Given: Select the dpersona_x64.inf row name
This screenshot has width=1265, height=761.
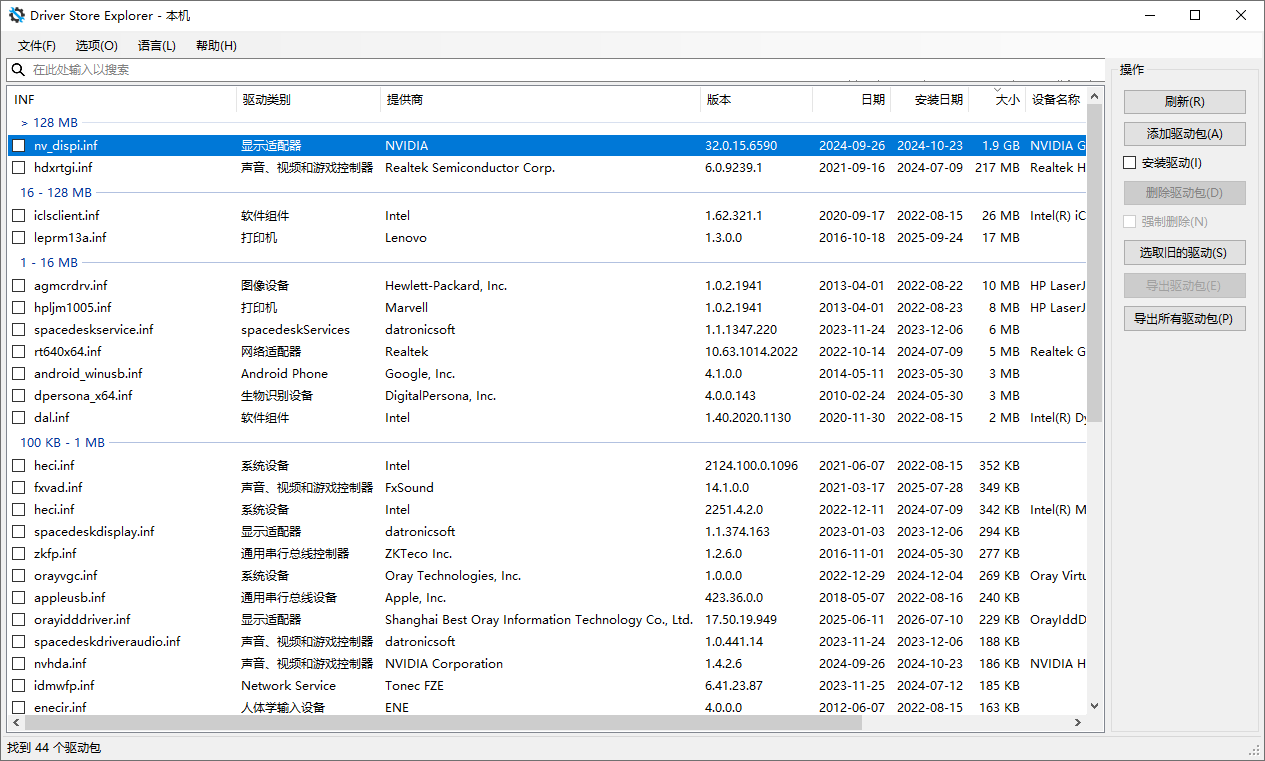Looking at the screenshot, I should pyautogui.click(x=83, y=396).
